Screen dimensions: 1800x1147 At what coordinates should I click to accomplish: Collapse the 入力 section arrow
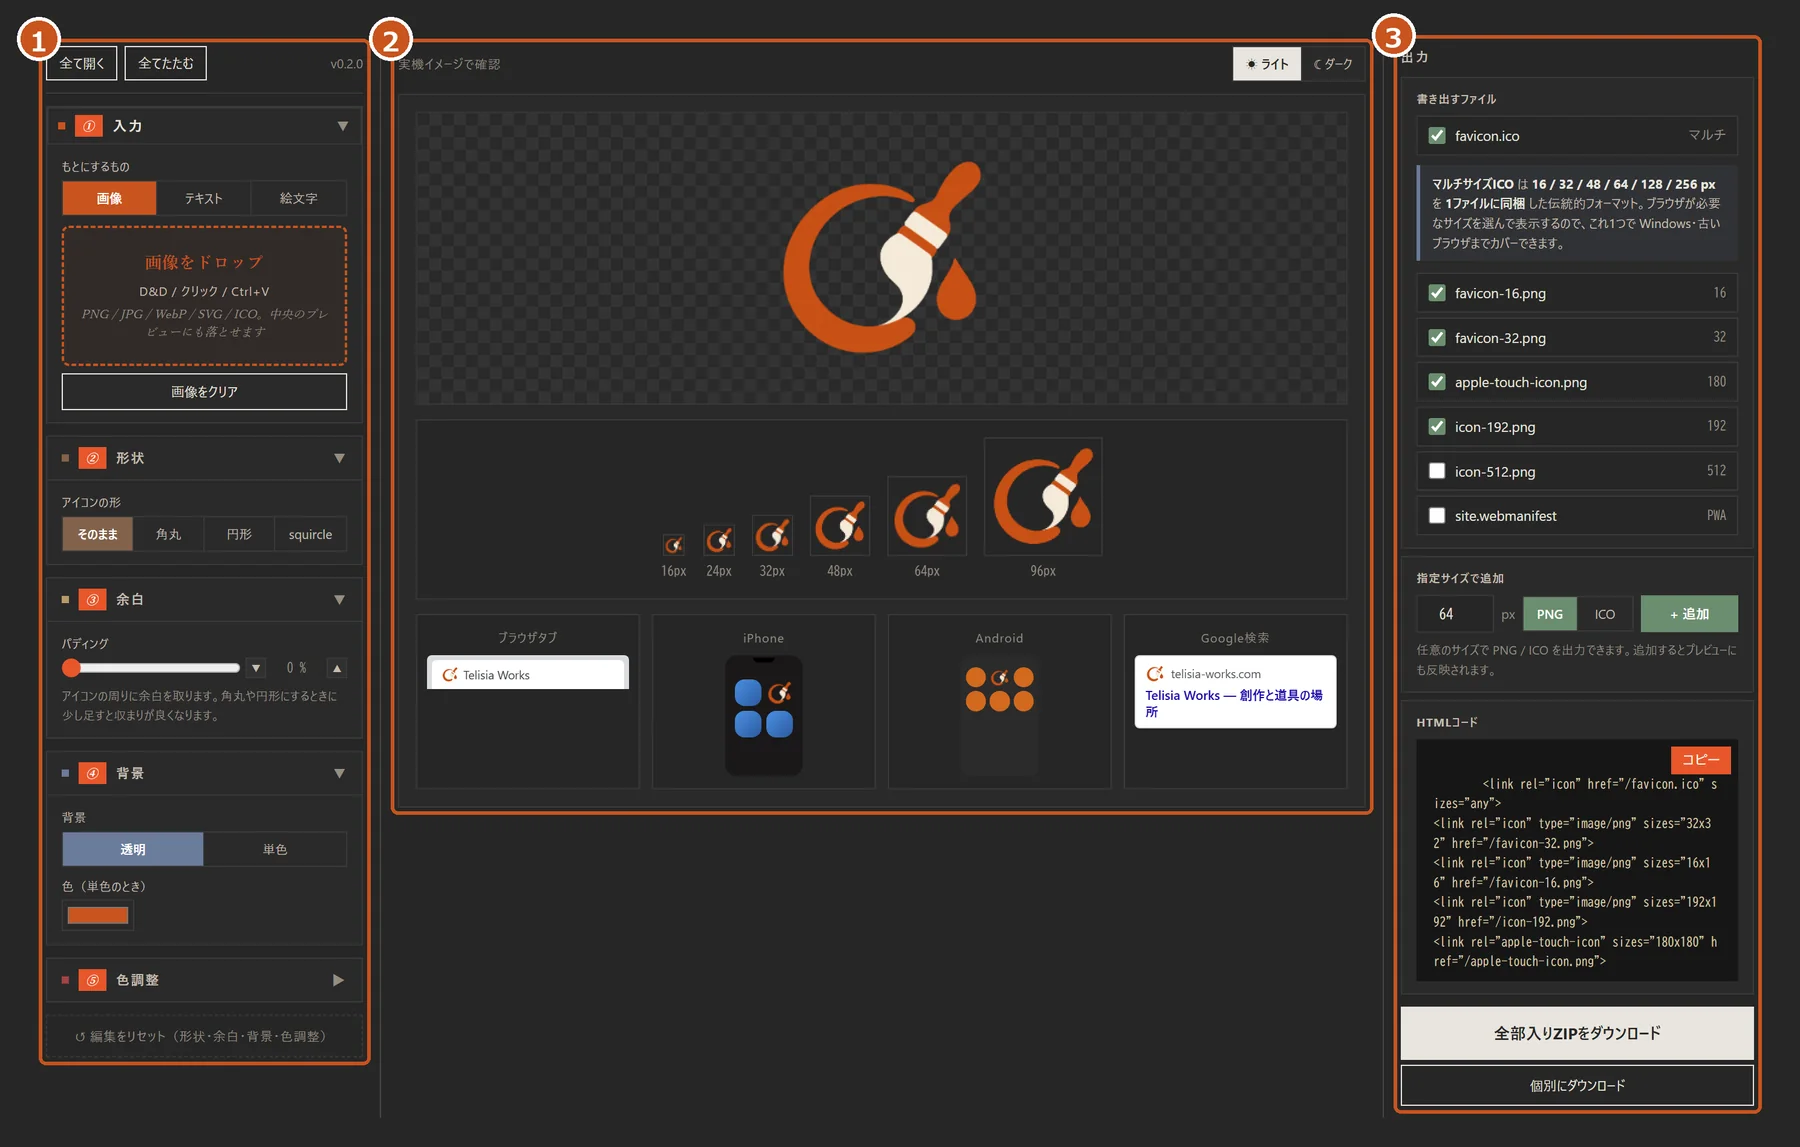pyautogui.click(x=342, y=126)
